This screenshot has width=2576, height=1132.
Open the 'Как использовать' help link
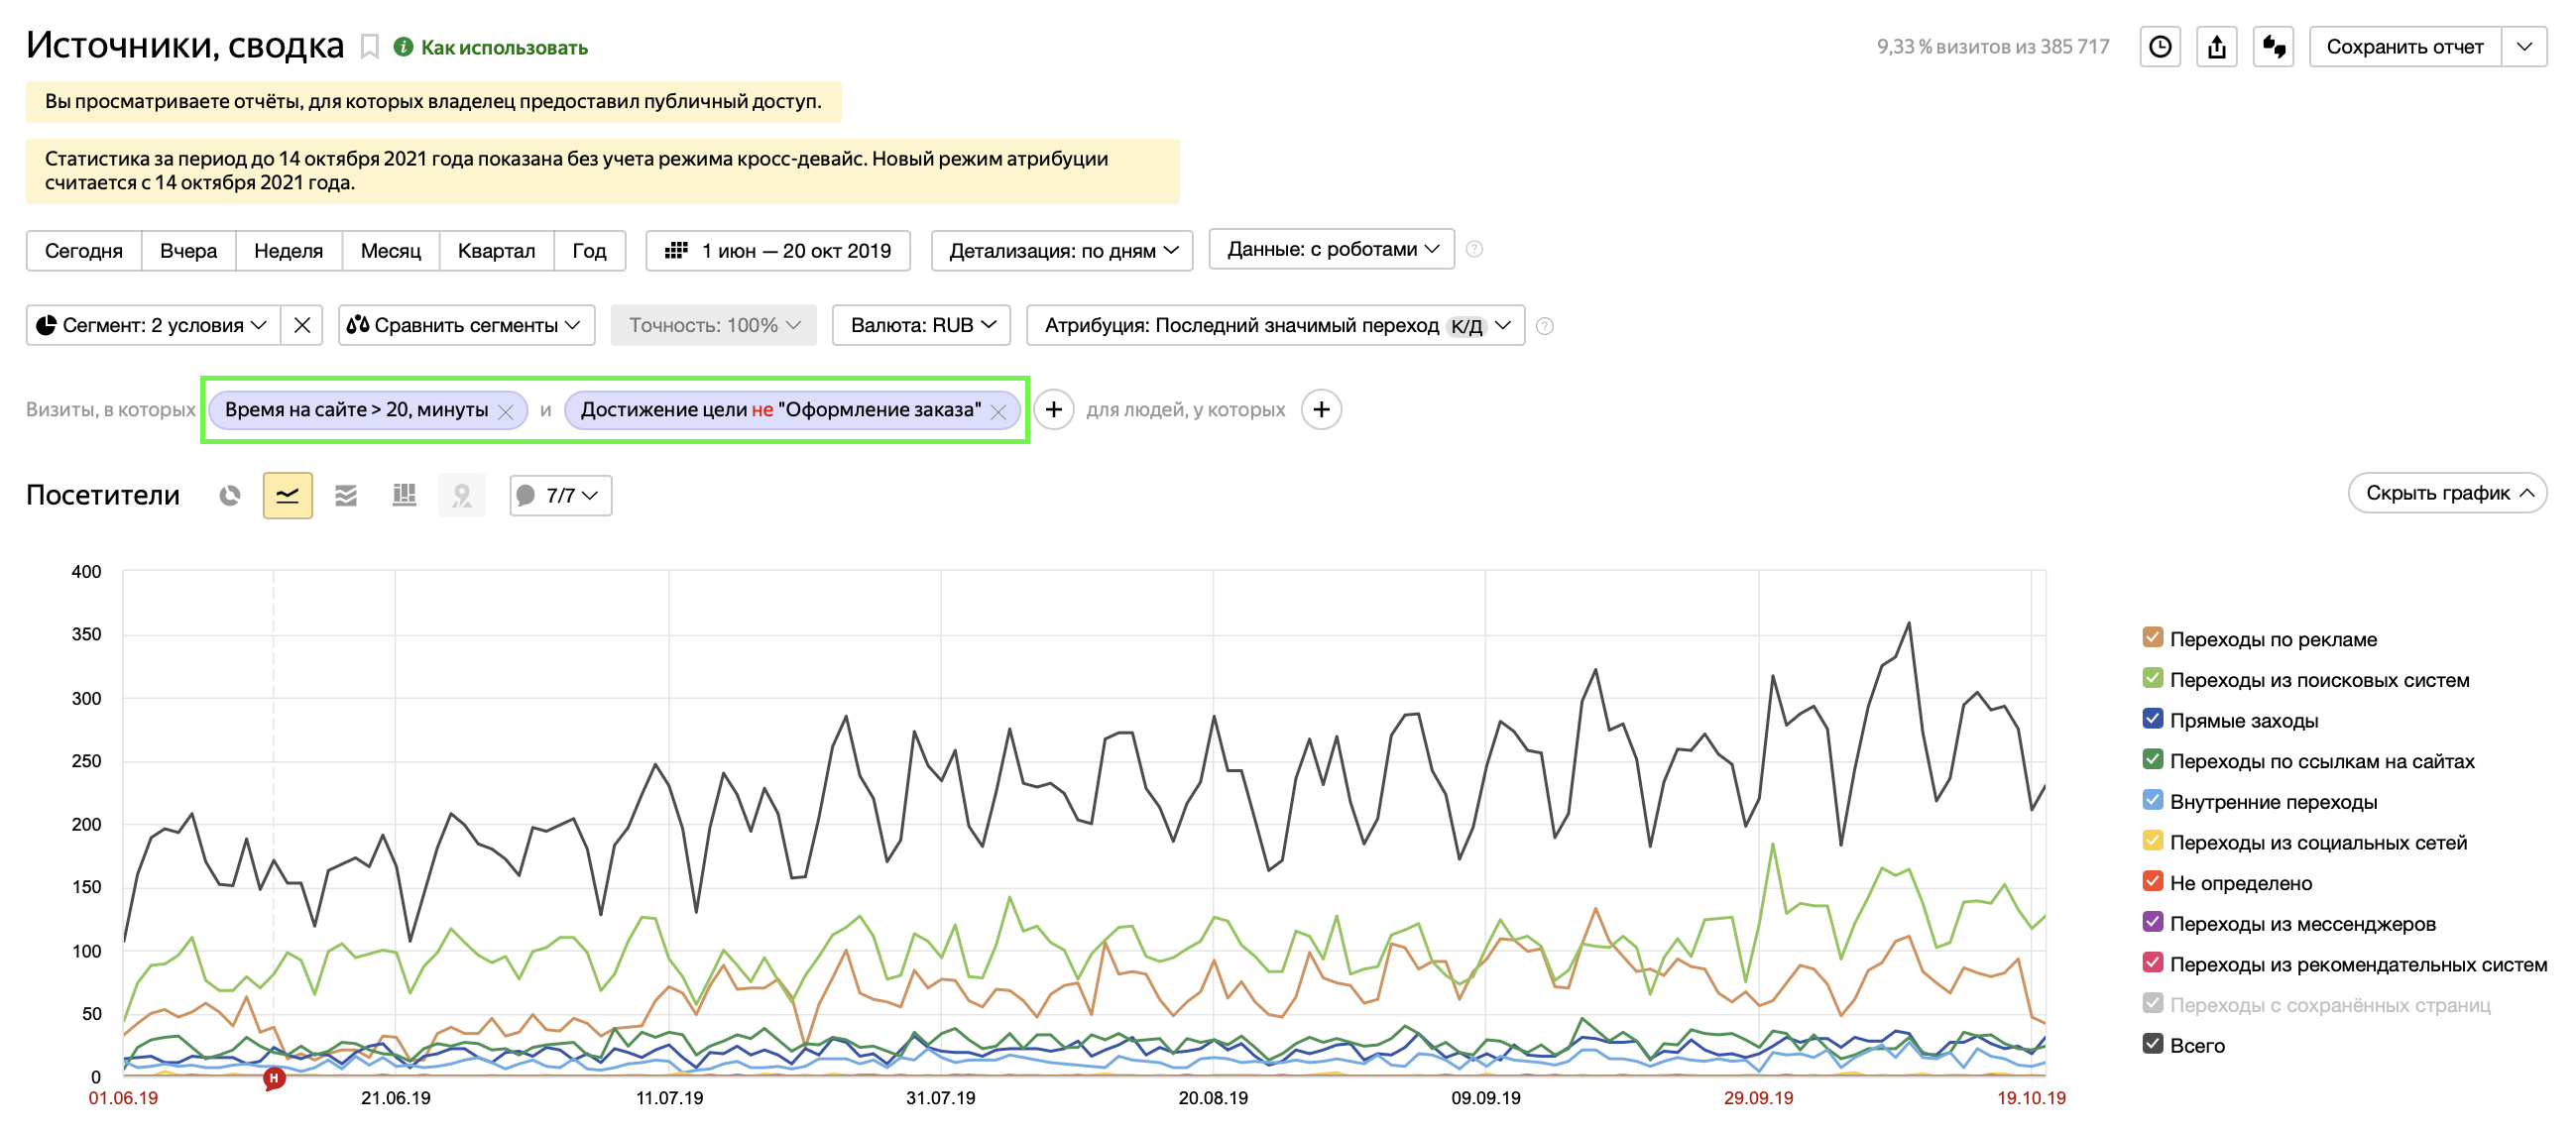pyautogui.click(x=503, y=47)
